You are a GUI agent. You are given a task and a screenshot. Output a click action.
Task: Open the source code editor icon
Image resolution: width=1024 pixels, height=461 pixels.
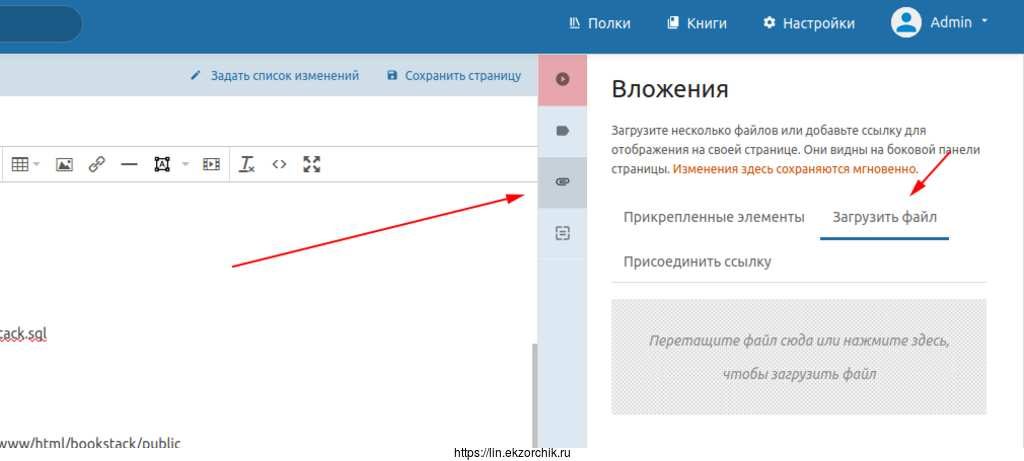pyautogui.click(x=279, y=164)
